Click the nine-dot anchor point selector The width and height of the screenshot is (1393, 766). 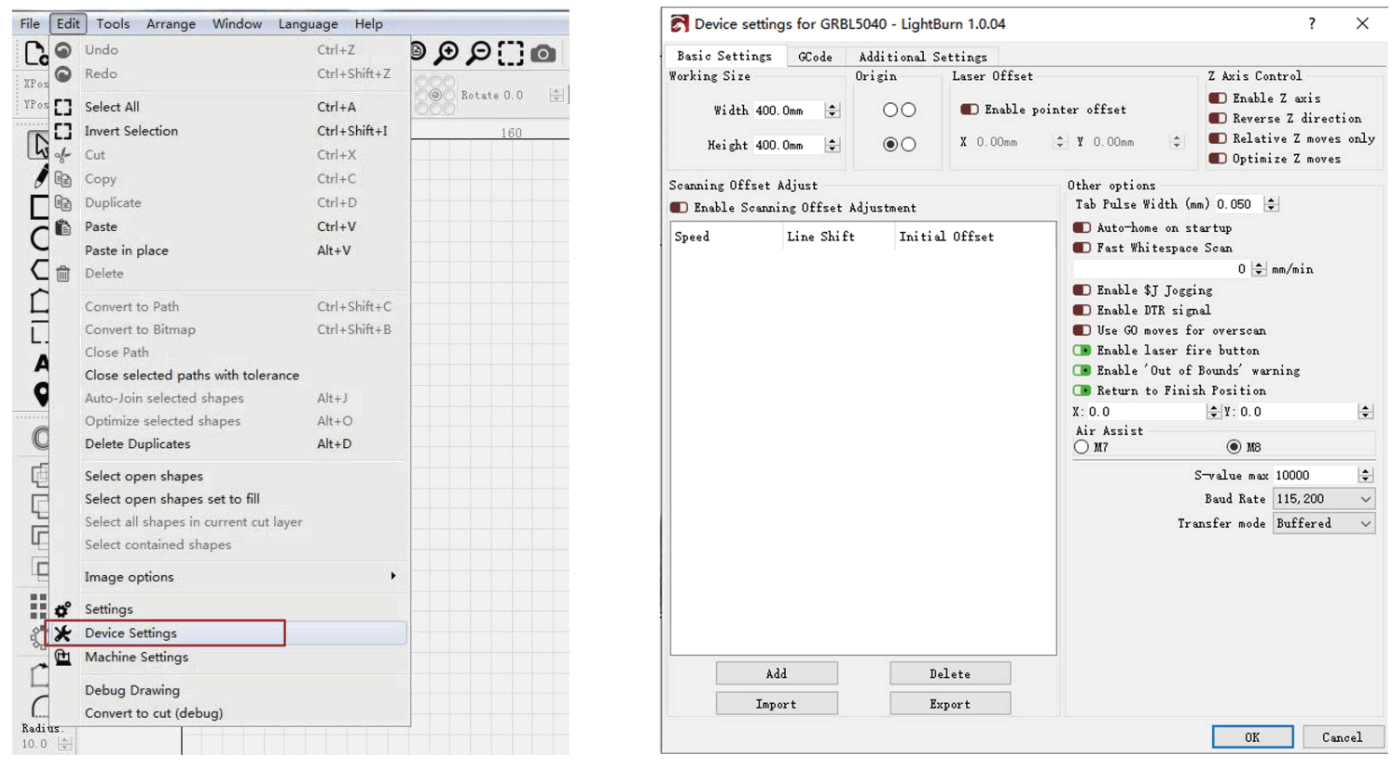pyautogui.click(x=435, y=95)
